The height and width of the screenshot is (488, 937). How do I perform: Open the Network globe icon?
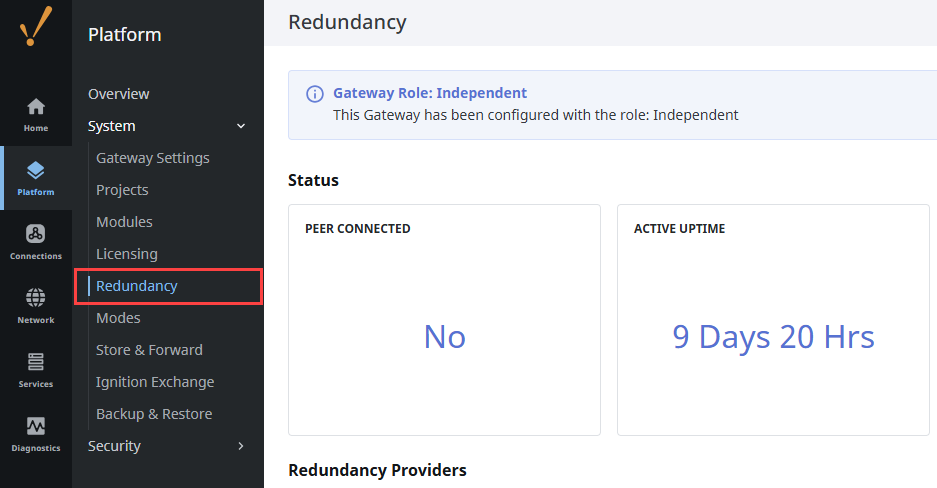36,305
